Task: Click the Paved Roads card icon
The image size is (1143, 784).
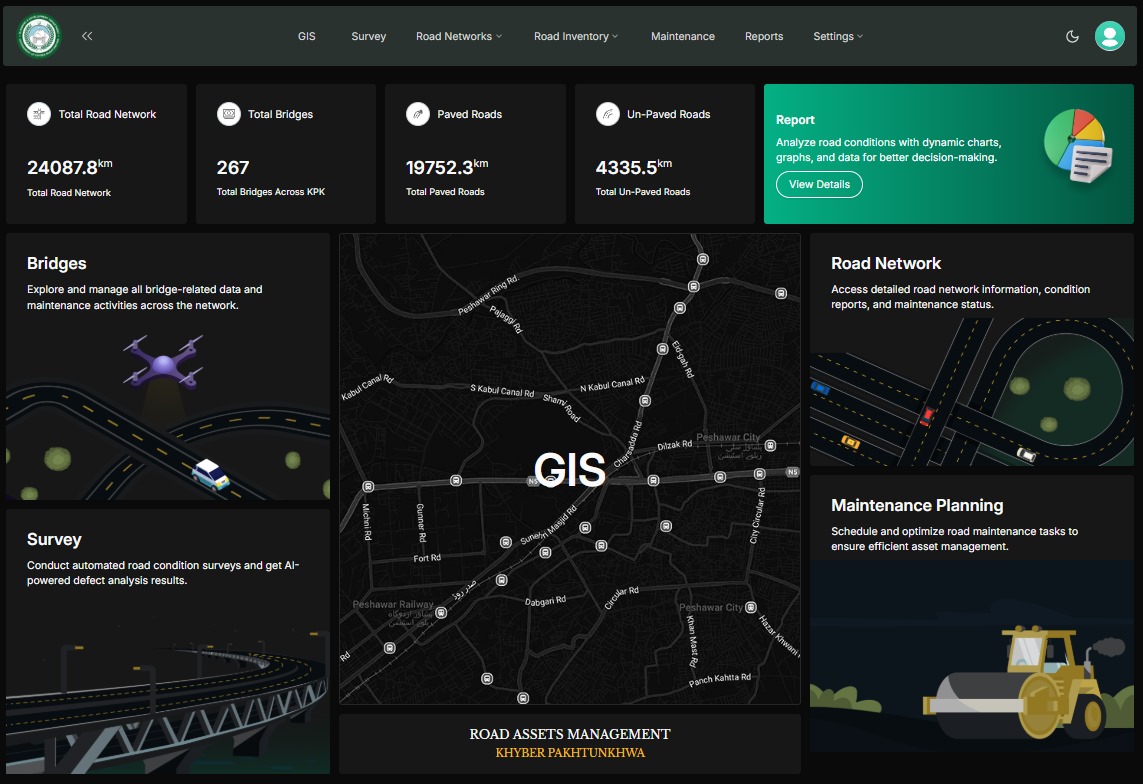Action: pyautogui.click(x=418, y=114)
